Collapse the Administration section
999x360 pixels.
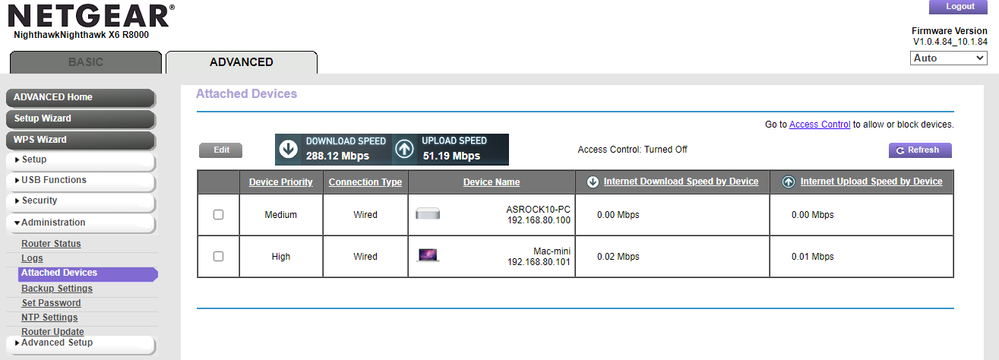tap(80, 222)
